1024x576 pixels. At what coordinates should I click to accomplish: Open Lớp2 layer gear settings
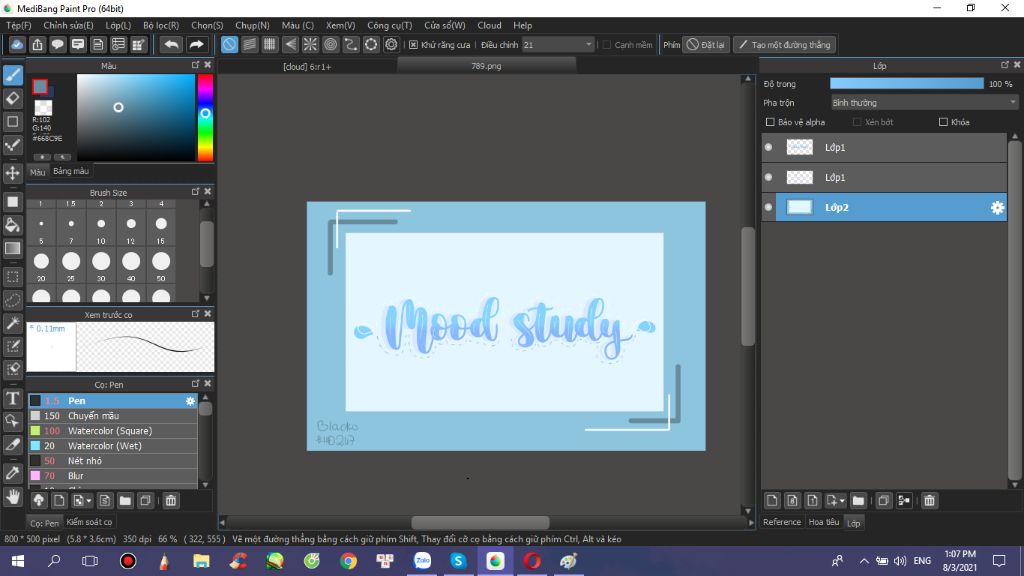tap(997, 208)
